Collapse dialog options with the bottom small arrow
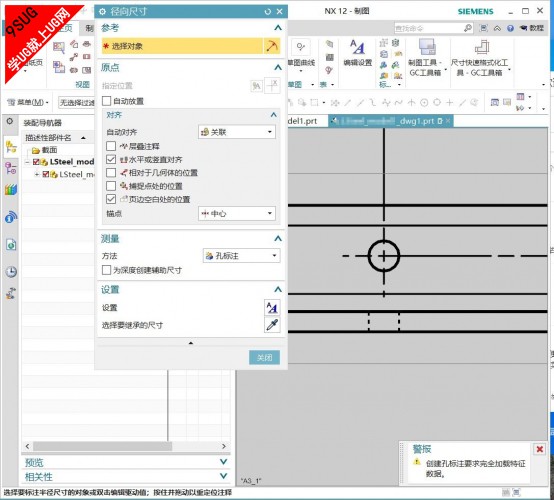554x500 pixels. (x=191, y=343)
